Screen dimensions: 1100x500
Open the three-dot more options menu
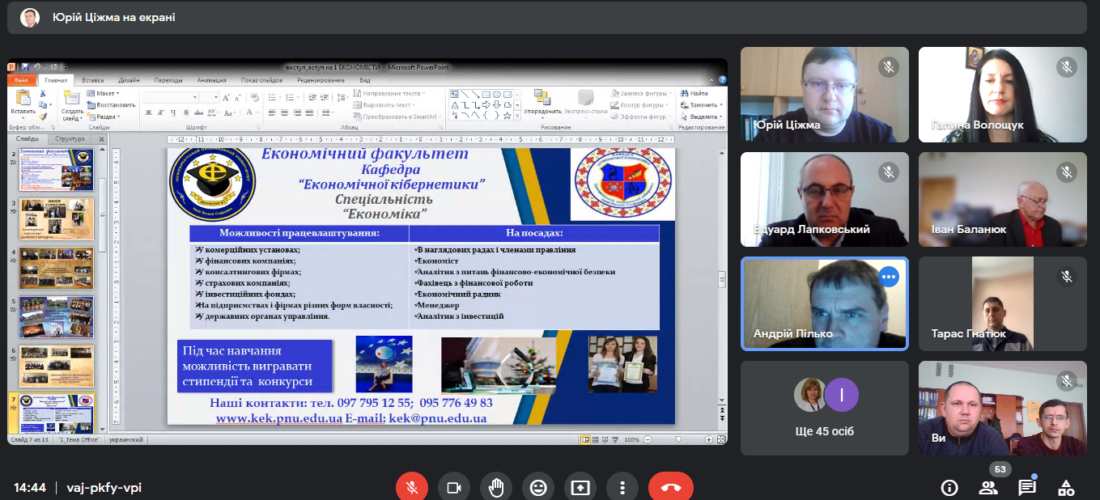coord(622,487)
